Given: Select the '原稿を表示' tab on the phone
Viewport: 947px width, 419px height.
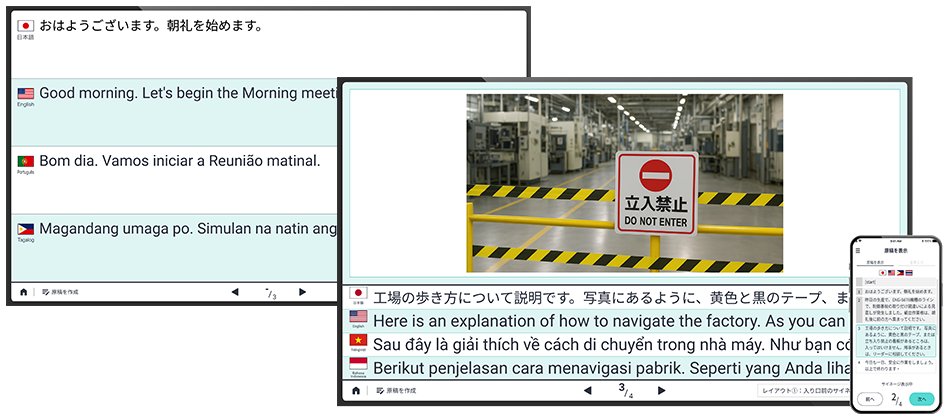Looking at the screenshot, I should tap(874, 262).
